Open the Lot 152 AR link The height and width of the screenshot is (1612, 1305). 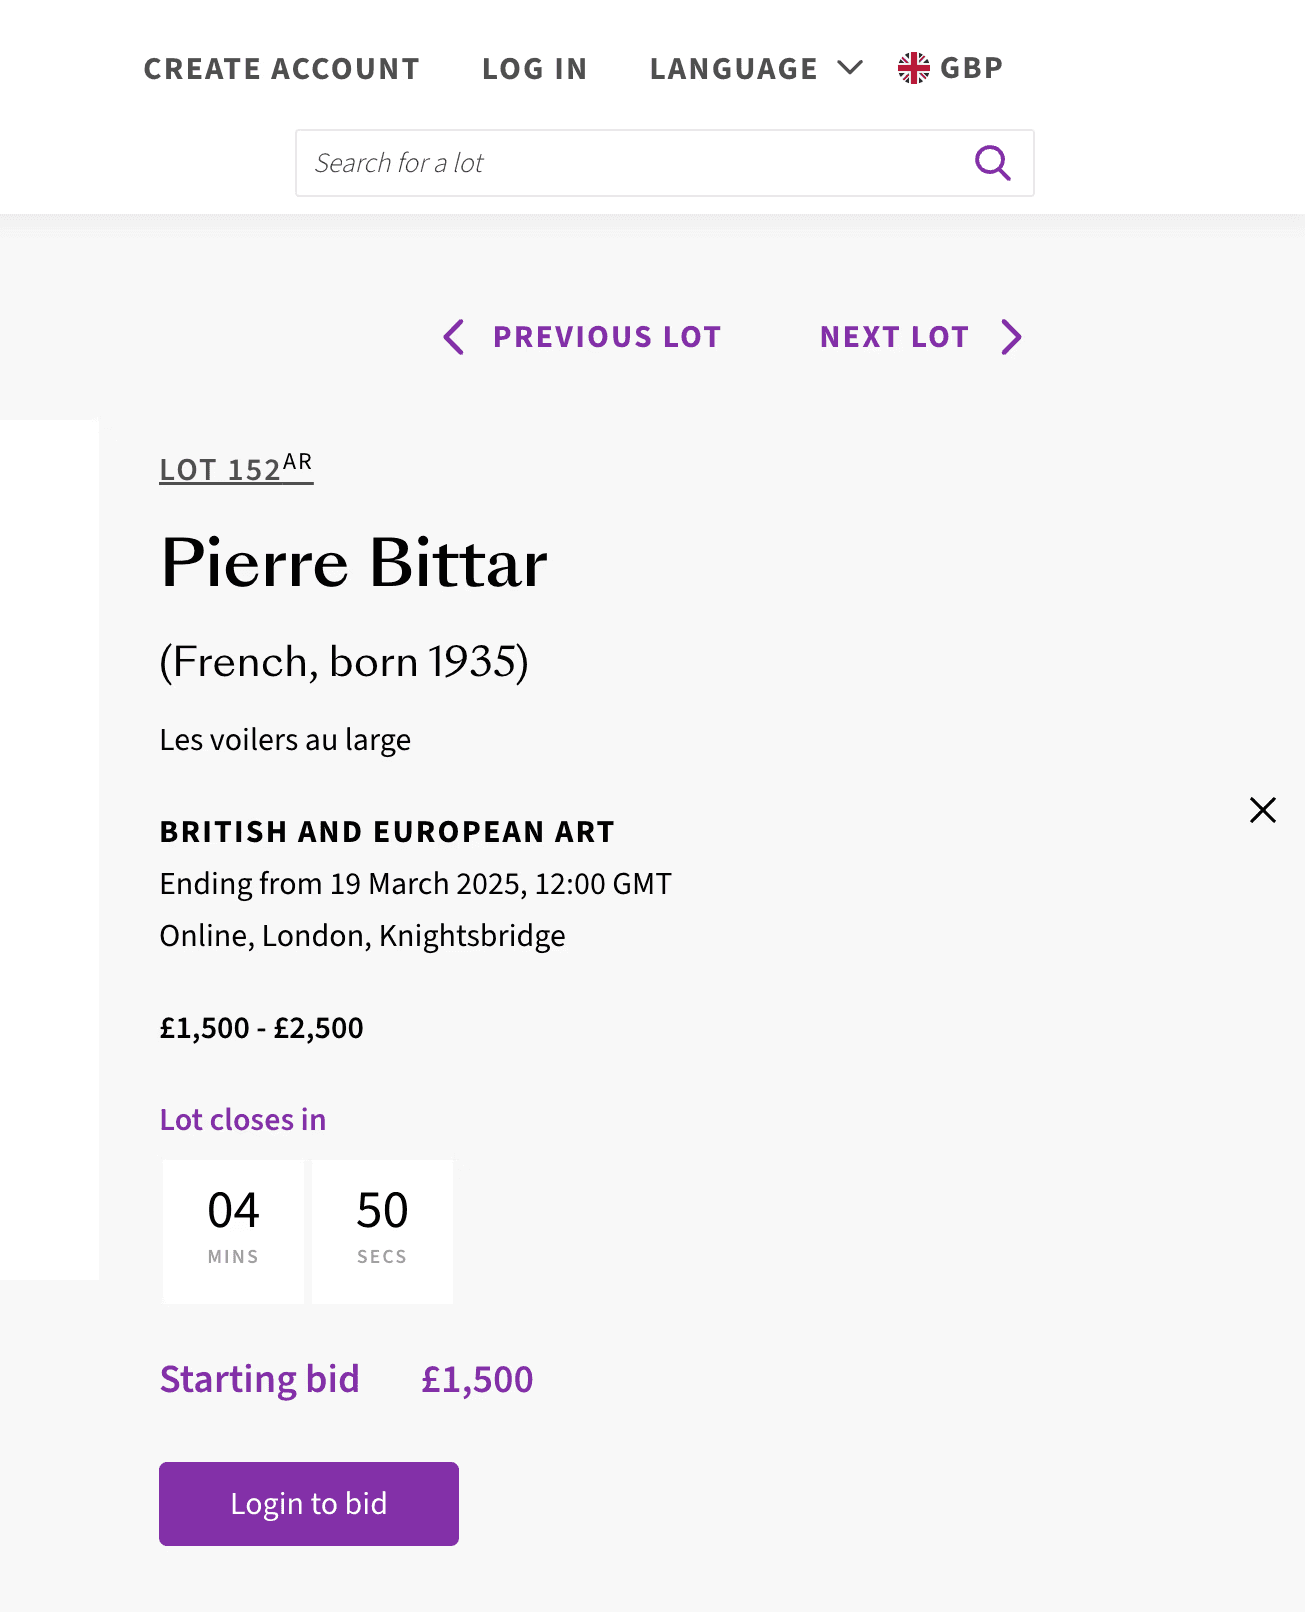[x=236, y=468]
